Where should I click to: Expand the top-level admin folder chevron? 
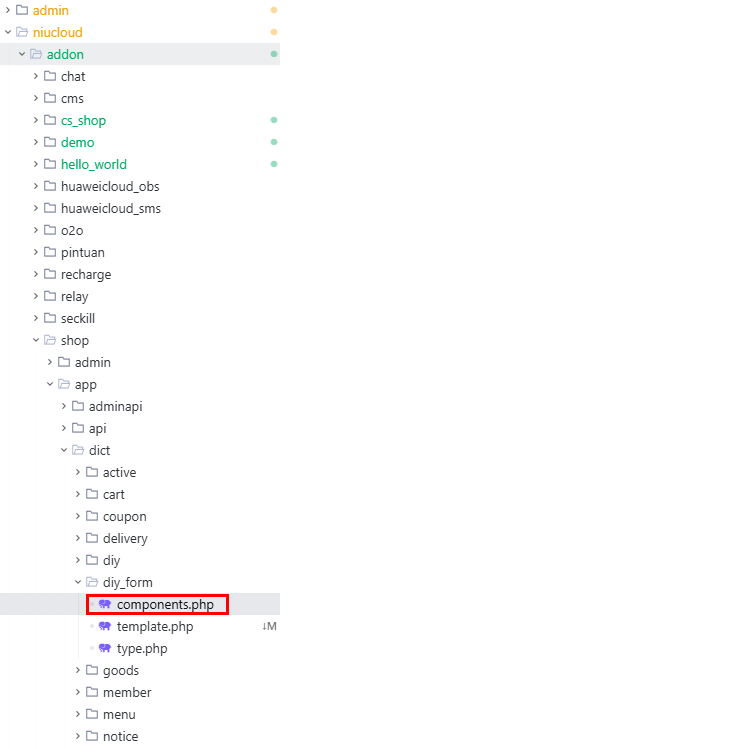click(x=8, y=10)
